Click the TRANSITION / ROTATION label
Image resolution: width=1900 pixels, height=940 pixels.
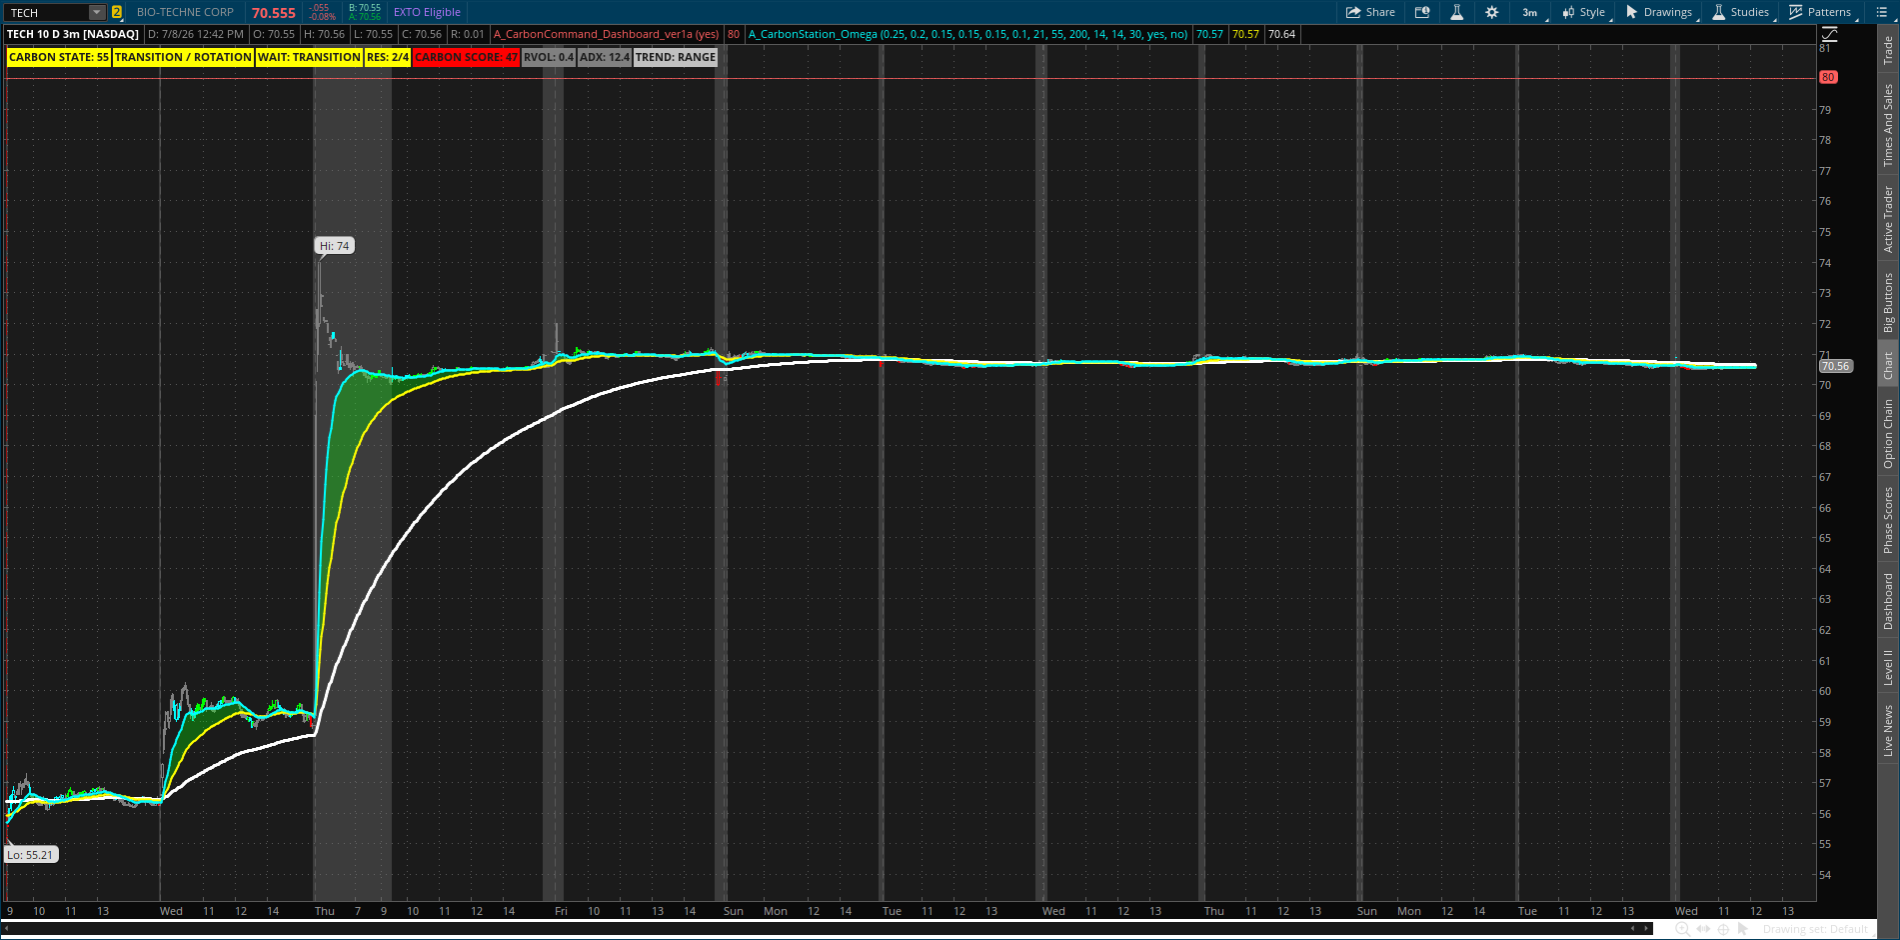(183, 57)
